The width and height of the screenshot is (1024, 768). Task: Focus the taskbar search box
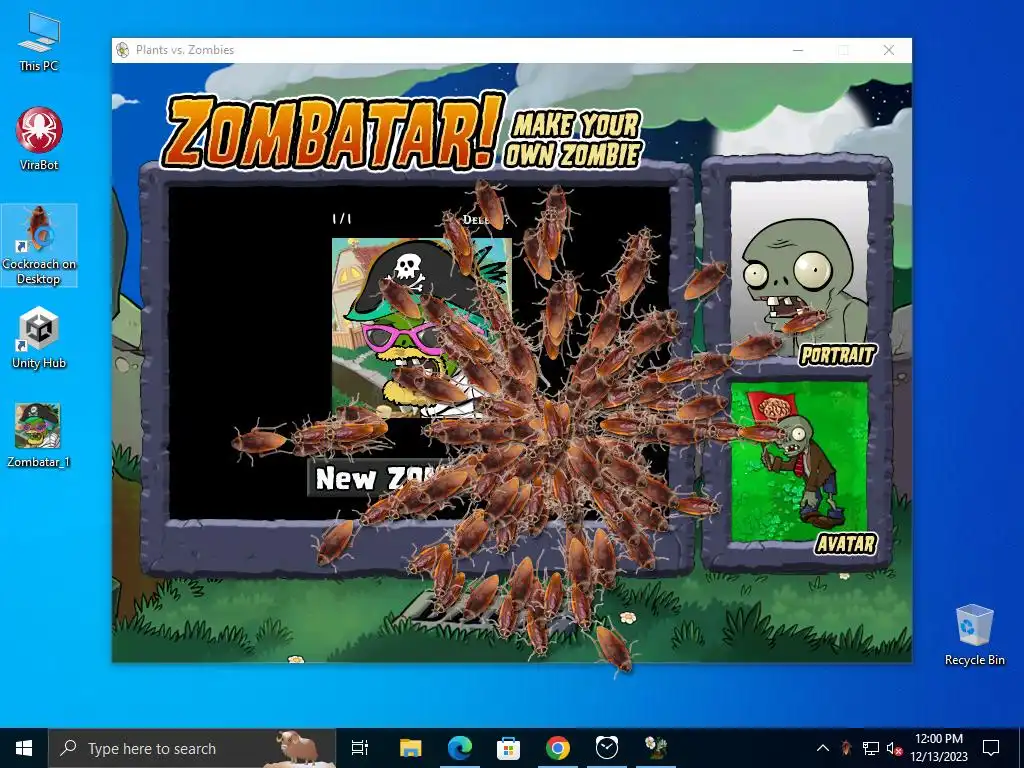click(192, 748)
